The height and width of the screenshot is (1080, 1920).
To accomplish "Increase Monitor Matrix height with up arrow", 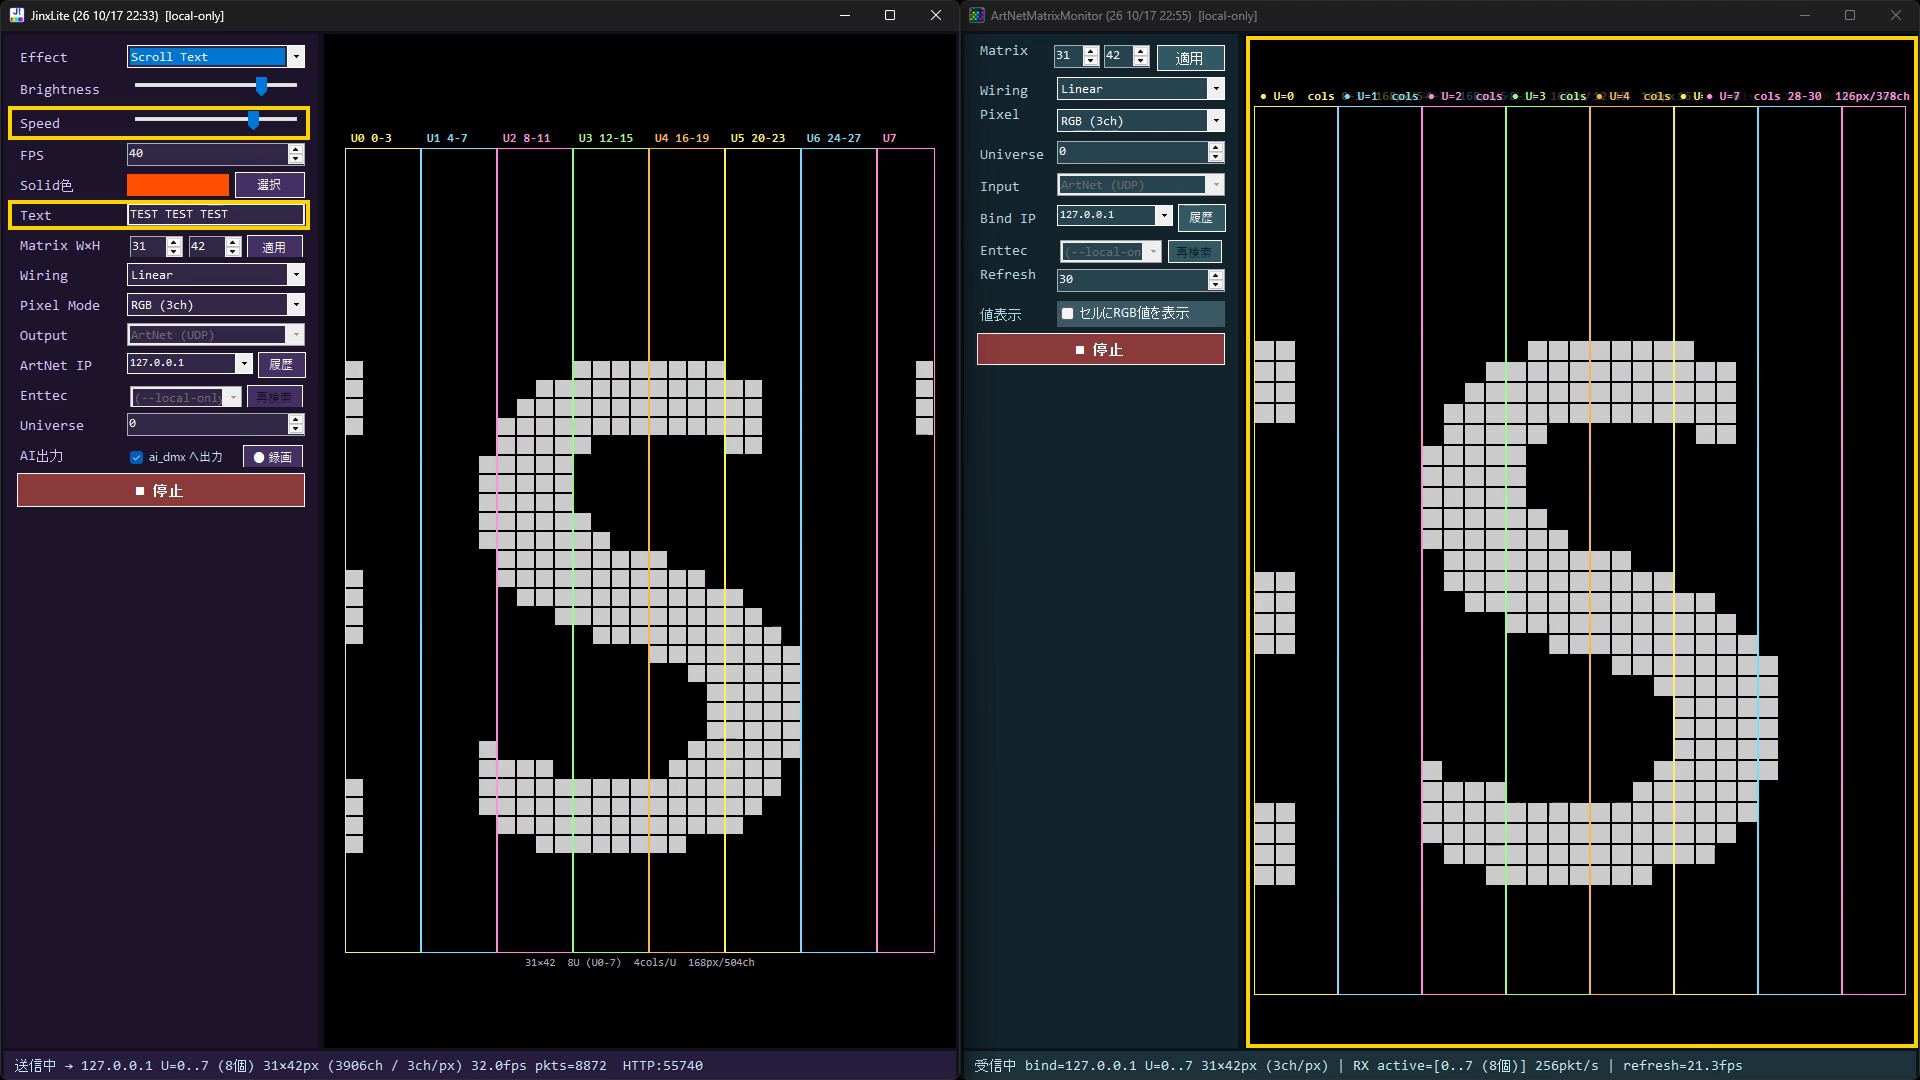I will click(x=1141, y=51).
